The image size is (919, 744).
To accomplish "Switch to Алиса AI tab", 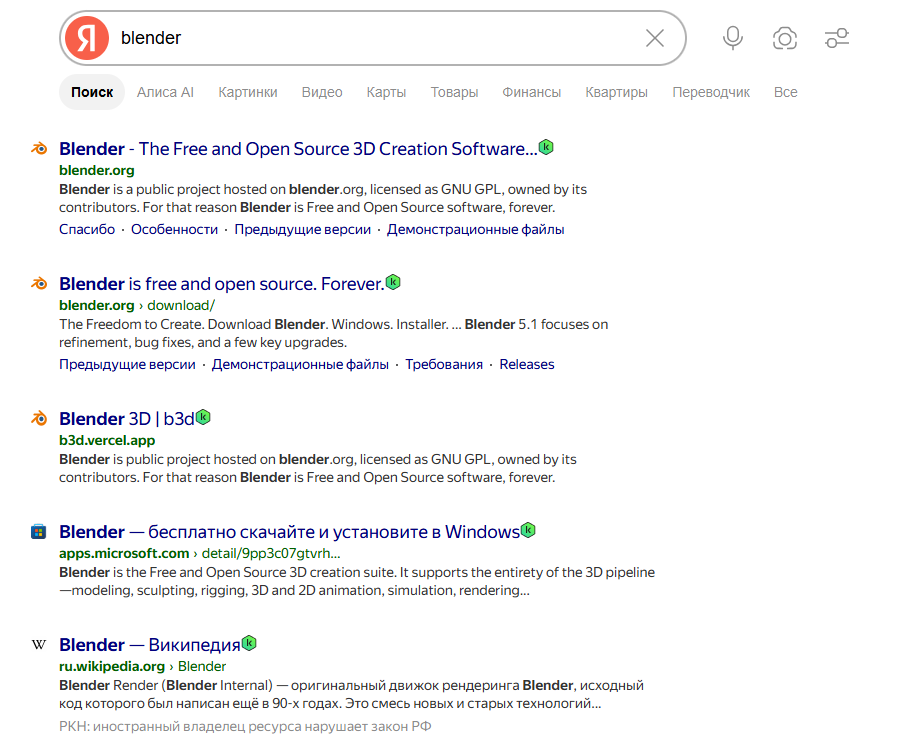I will tap(165, 92).
